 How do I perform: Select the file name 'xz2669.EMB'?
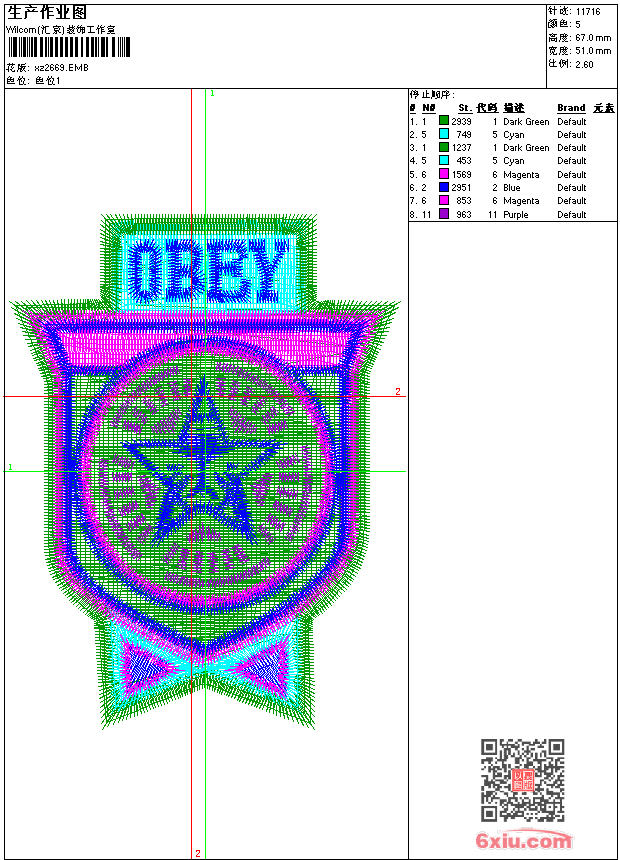[61, 67]
